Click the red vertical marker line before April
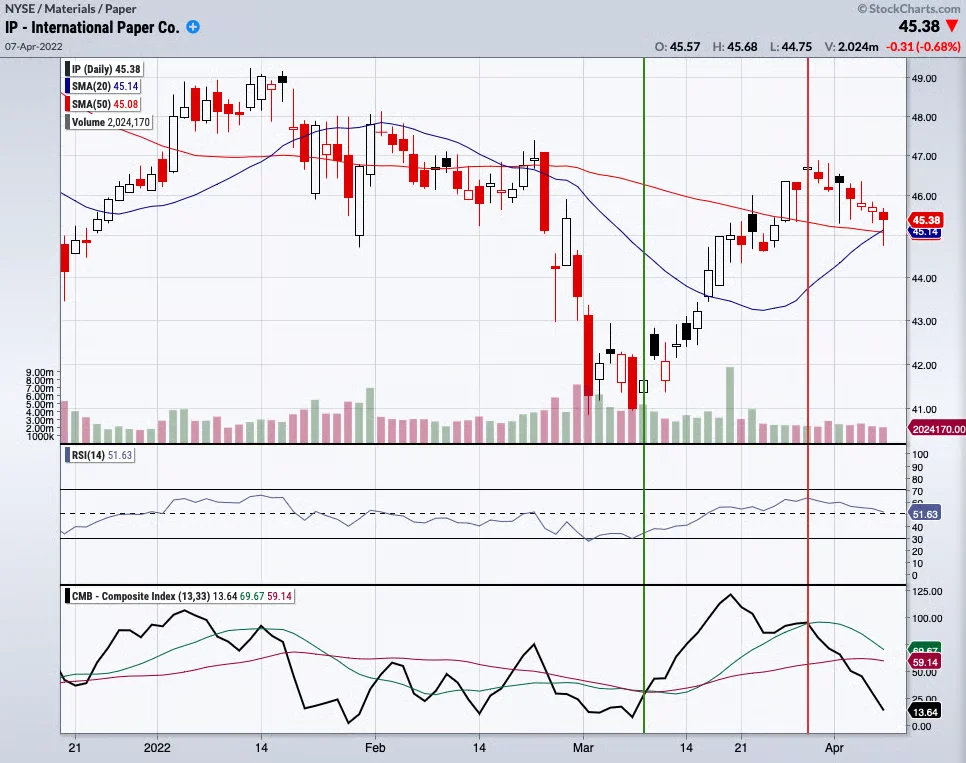966x763 pixels. pos(808,394)
